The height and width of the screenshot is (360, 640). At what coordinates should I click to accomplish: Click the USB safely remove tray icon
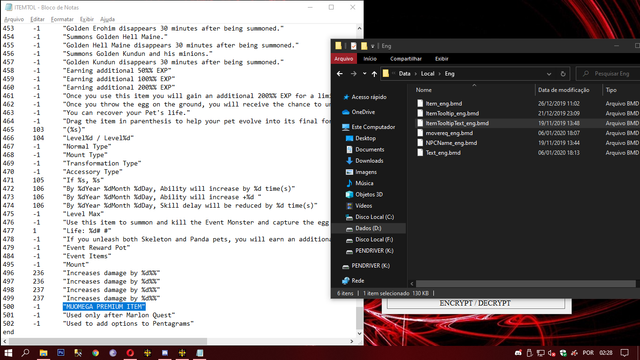pyautogui.click(x=529, y=353)
